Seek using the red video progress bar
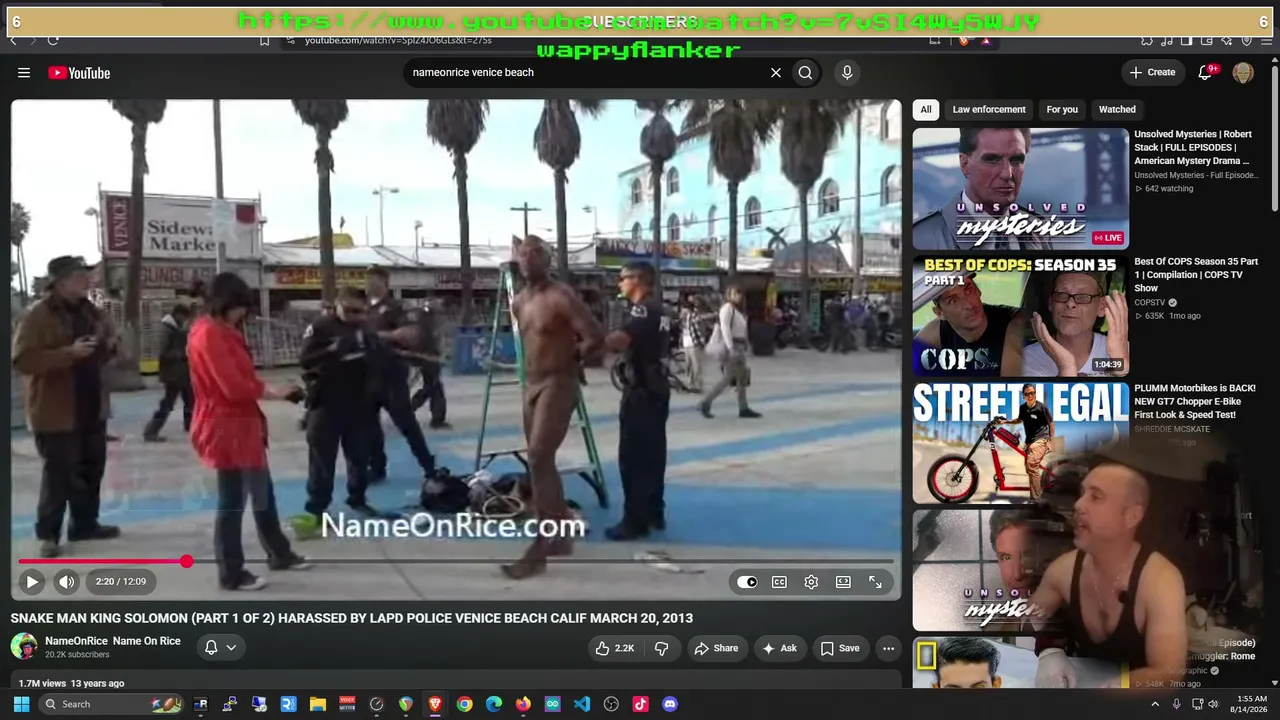The height and width of the screenshot is (720, 1280). 456,561
